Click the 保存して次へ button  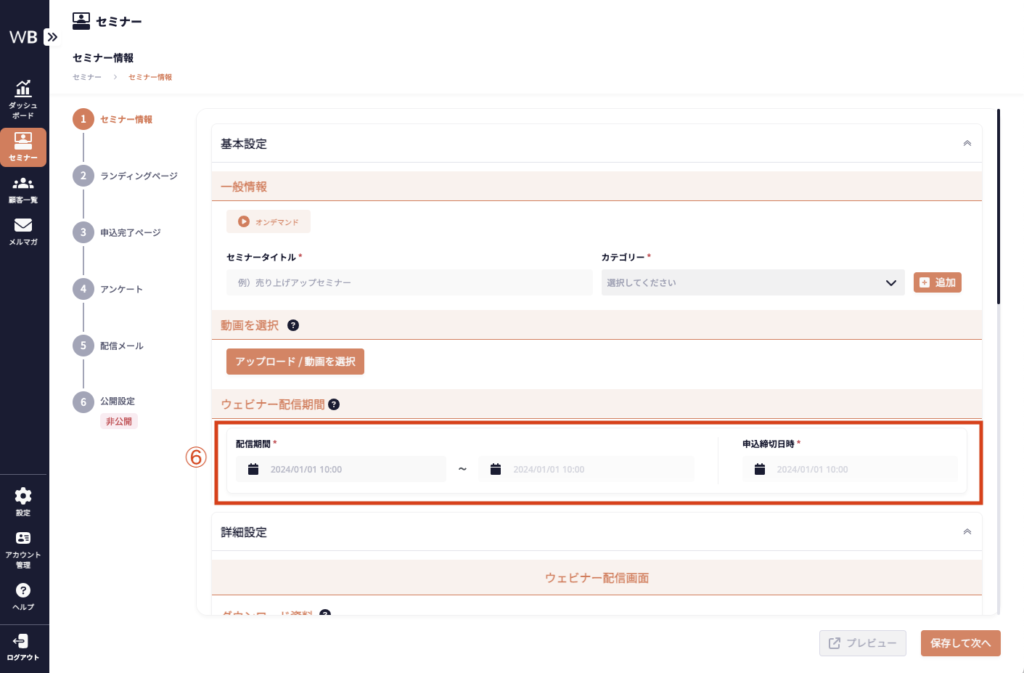(x=960, y=643)
